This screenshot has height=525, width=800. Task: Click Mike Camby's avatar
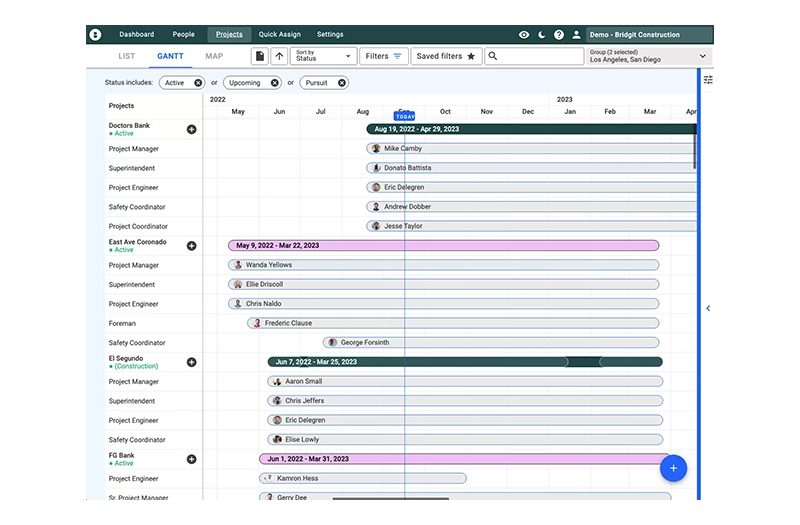[x=376, y=149]
